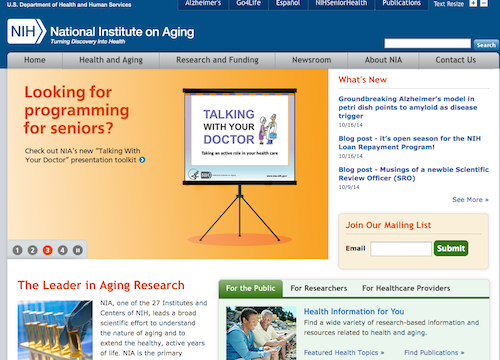500x360 pixels.
Task: Increase text size with plus icon
Action: click(x=473, y=3)
